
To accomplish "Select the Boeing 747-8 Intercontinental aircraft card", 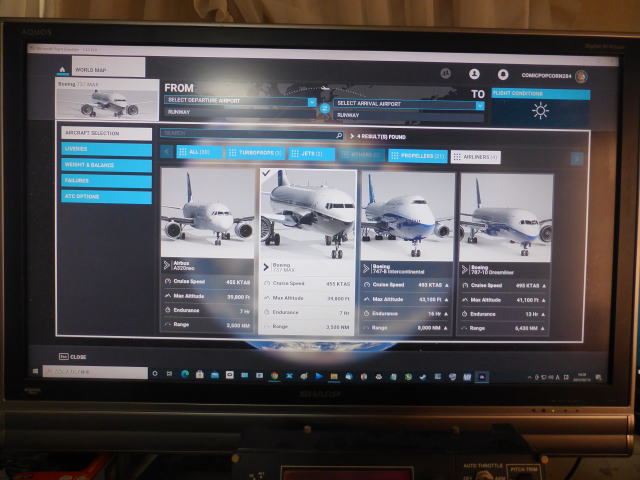I will pyautogui.click(x=407, y=252).
